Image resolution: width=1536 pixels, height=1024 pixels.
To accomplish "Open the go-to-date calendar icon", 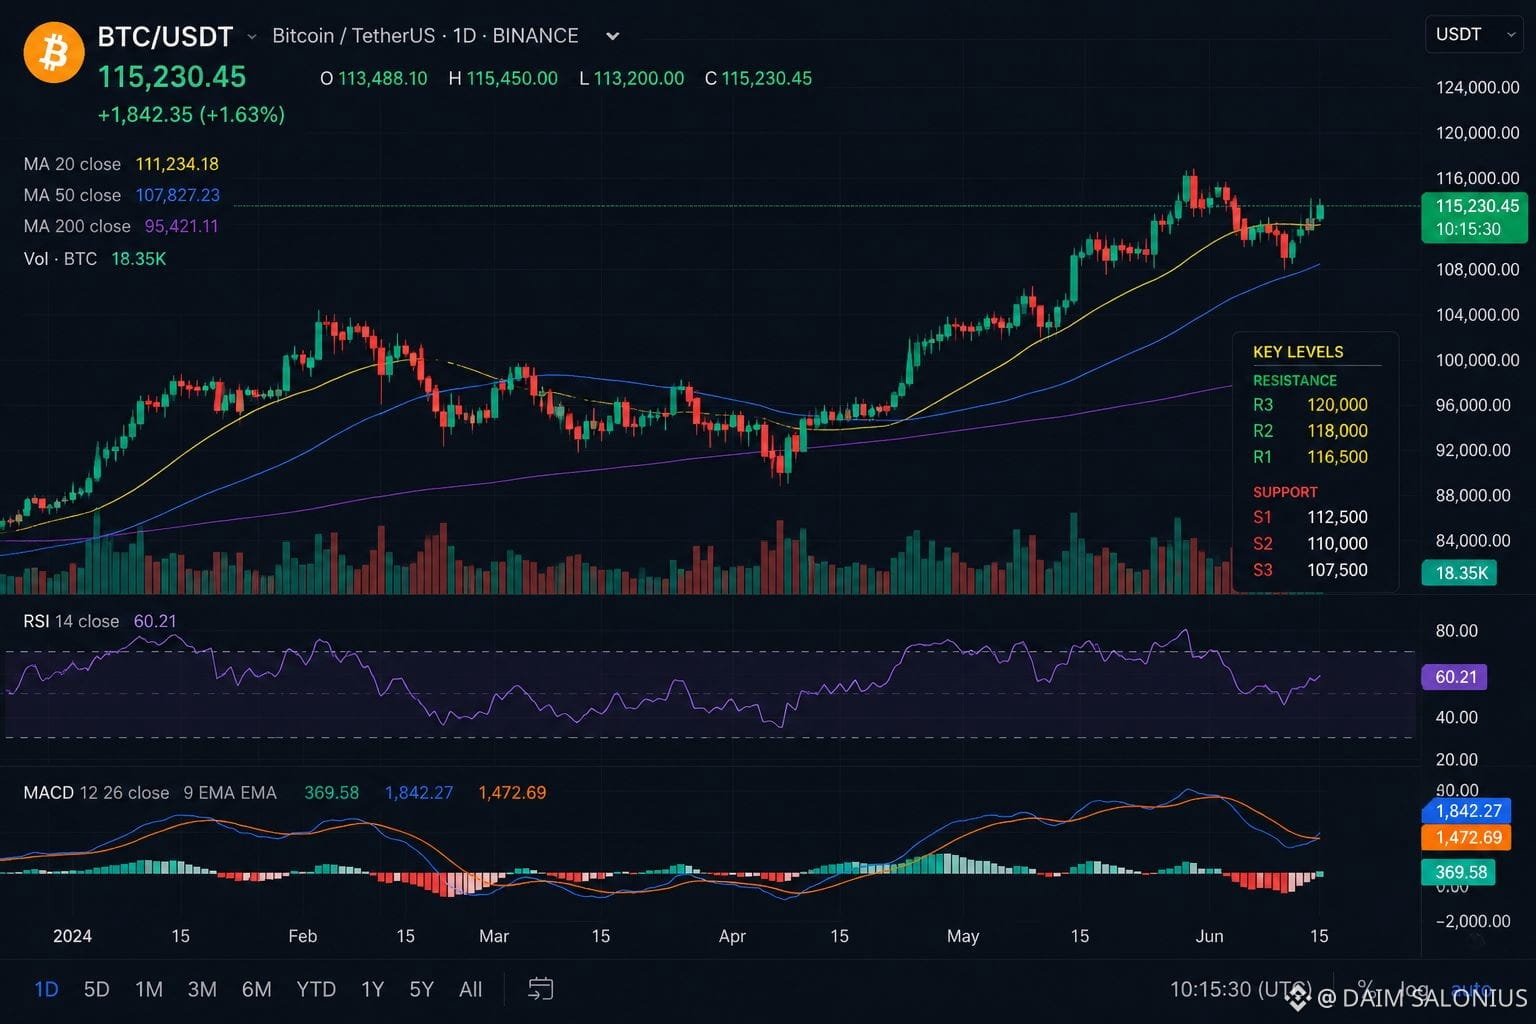I will point(540,989).
